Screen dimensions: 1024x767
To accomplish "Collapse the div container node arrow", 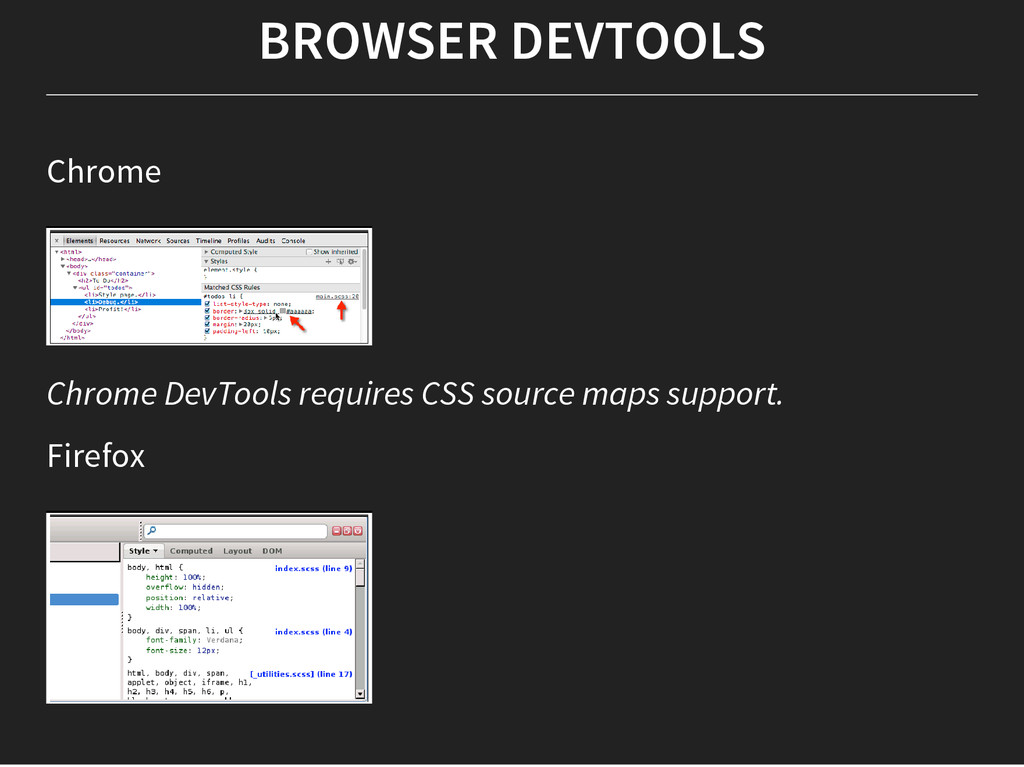I will click(69, 273).
